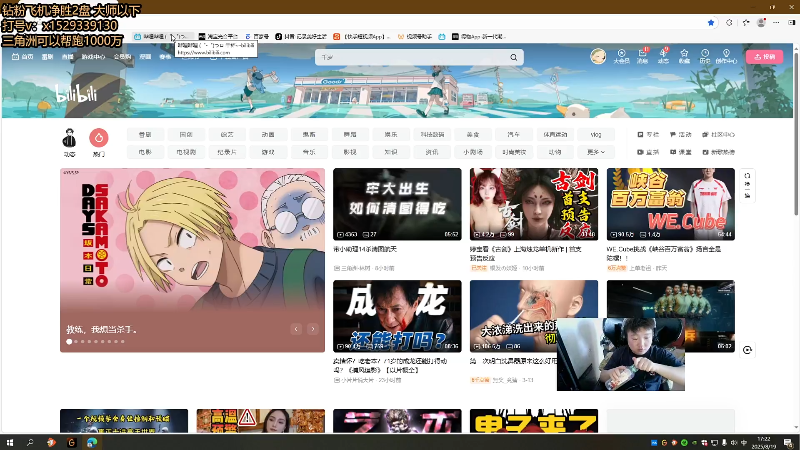Open the browser favorites list icon
The image size is (800, 450).
pos(745,22)
